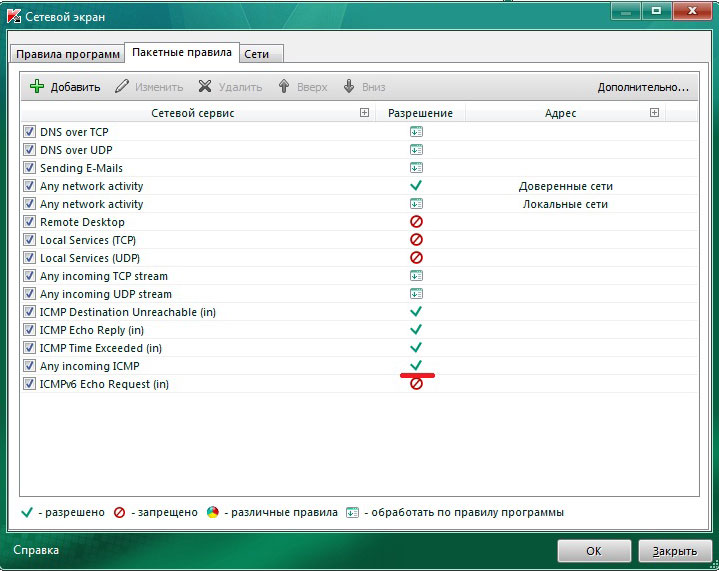Click the pencil Изменить icon
This screenshot has height=571, width=719.
(x=122, y=87)
